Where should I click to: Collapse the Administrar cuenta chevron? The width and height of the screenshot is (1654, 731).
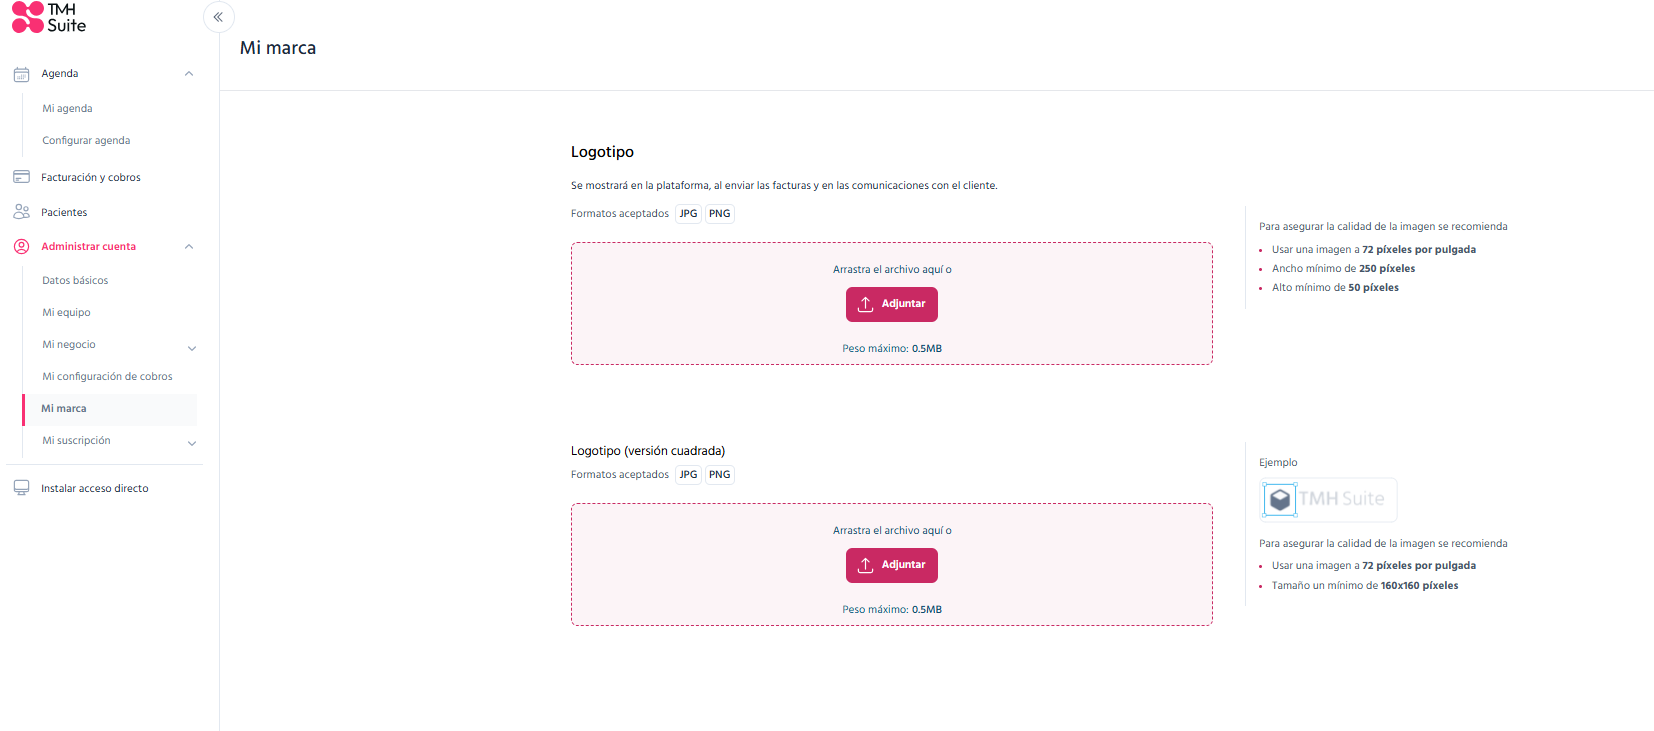[x=189, y=247]
